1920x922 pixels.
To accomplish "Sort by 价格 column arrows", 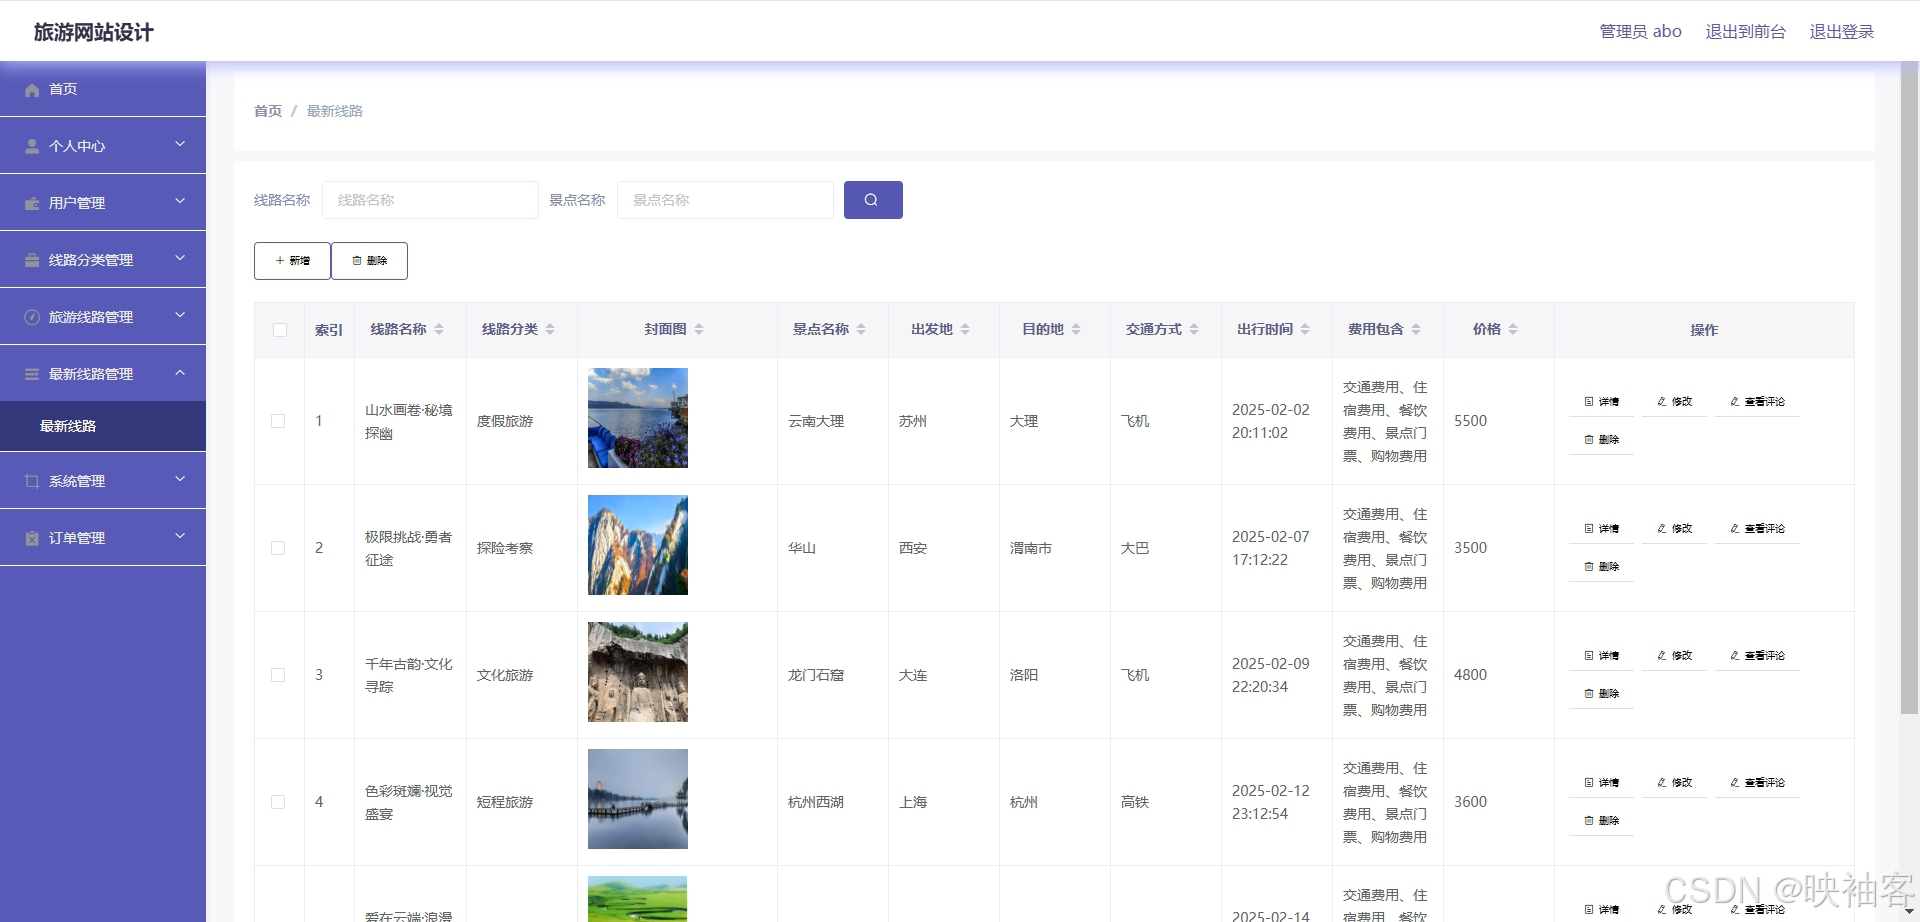I will (1513, 329).
